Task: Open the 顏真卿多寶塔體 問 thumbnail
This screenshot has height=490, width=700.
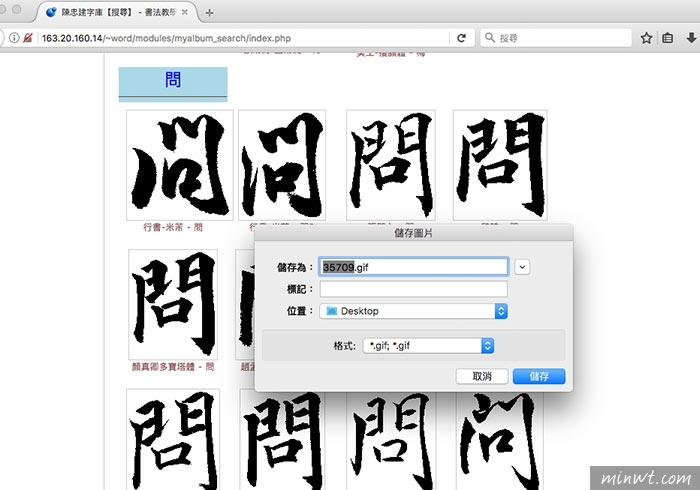Action: 173,304
